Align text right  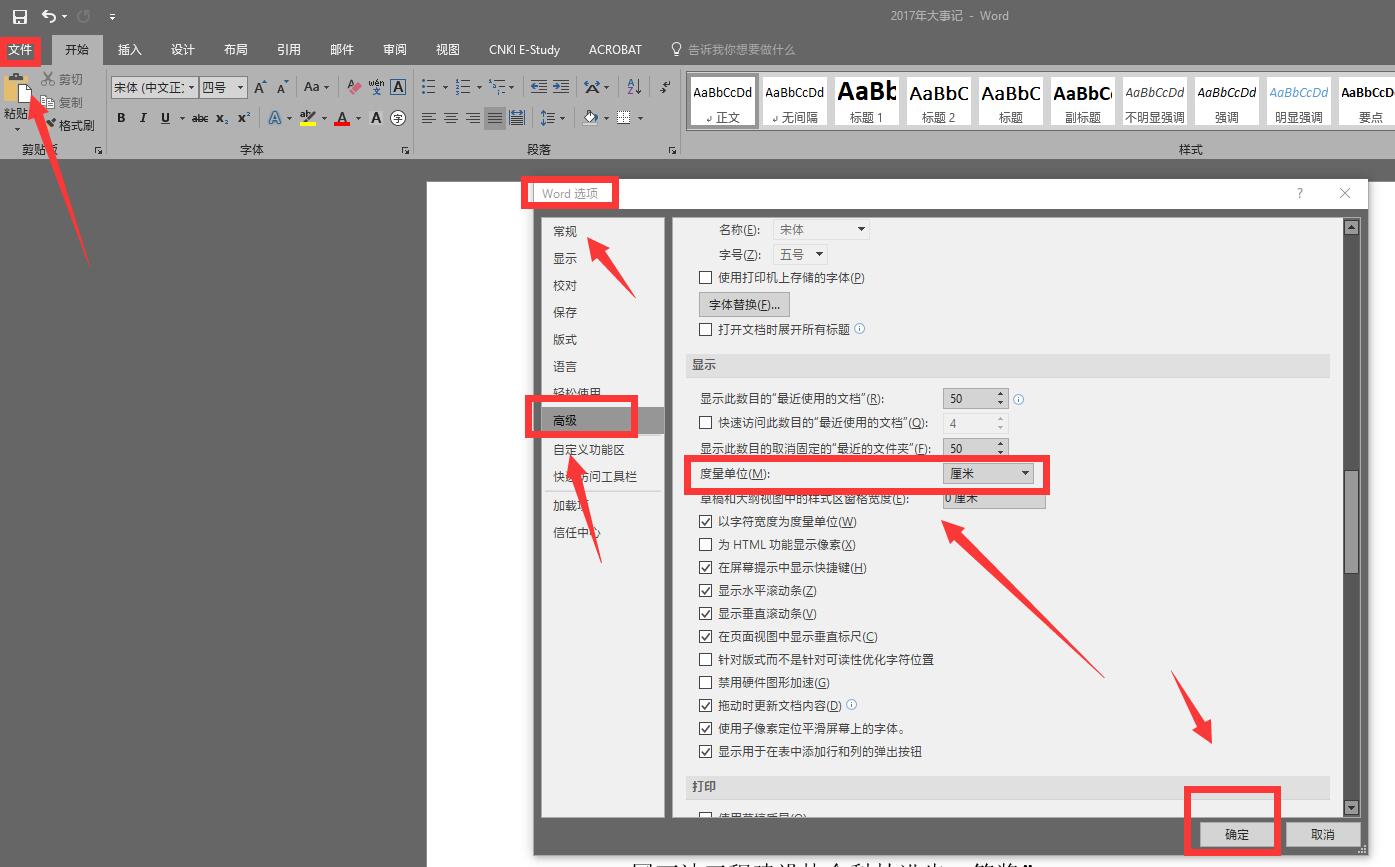473,118
